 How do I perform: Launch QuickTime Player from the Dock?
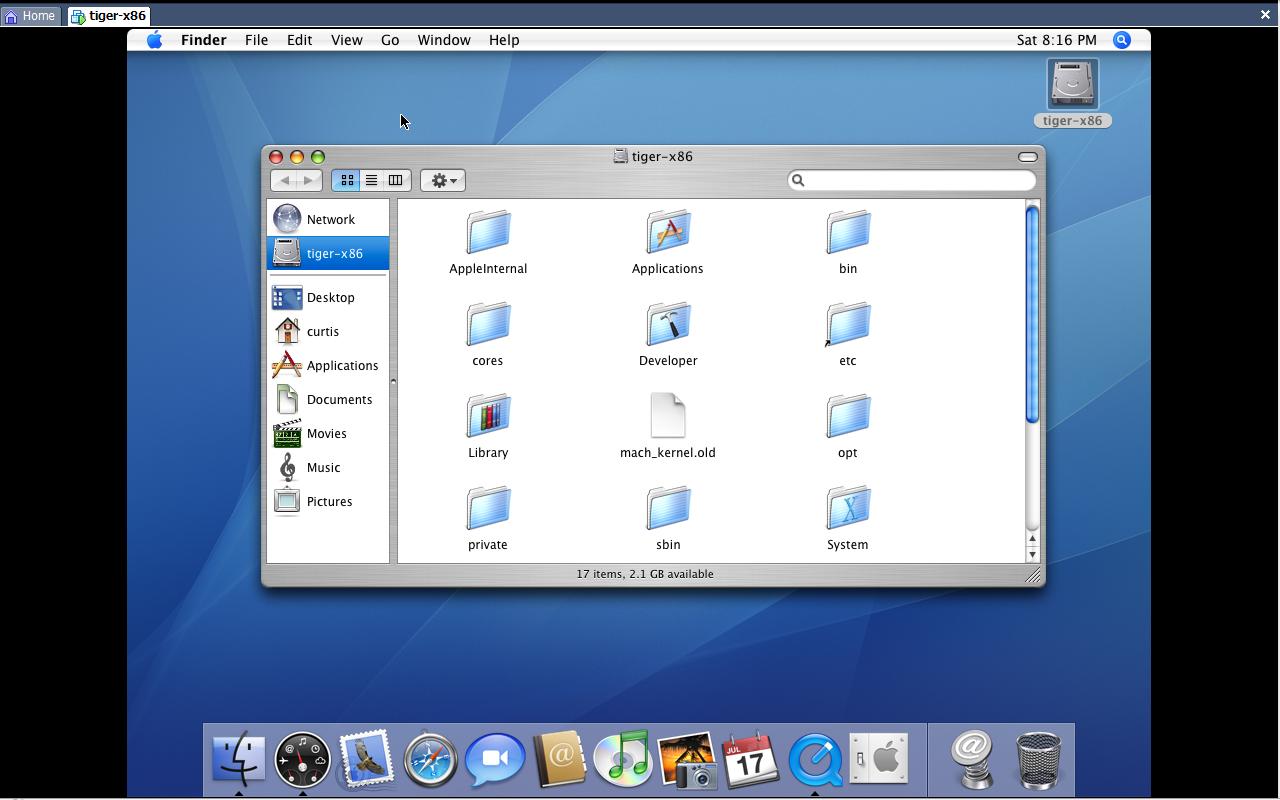pyautogui.click(x=815, y=760)
